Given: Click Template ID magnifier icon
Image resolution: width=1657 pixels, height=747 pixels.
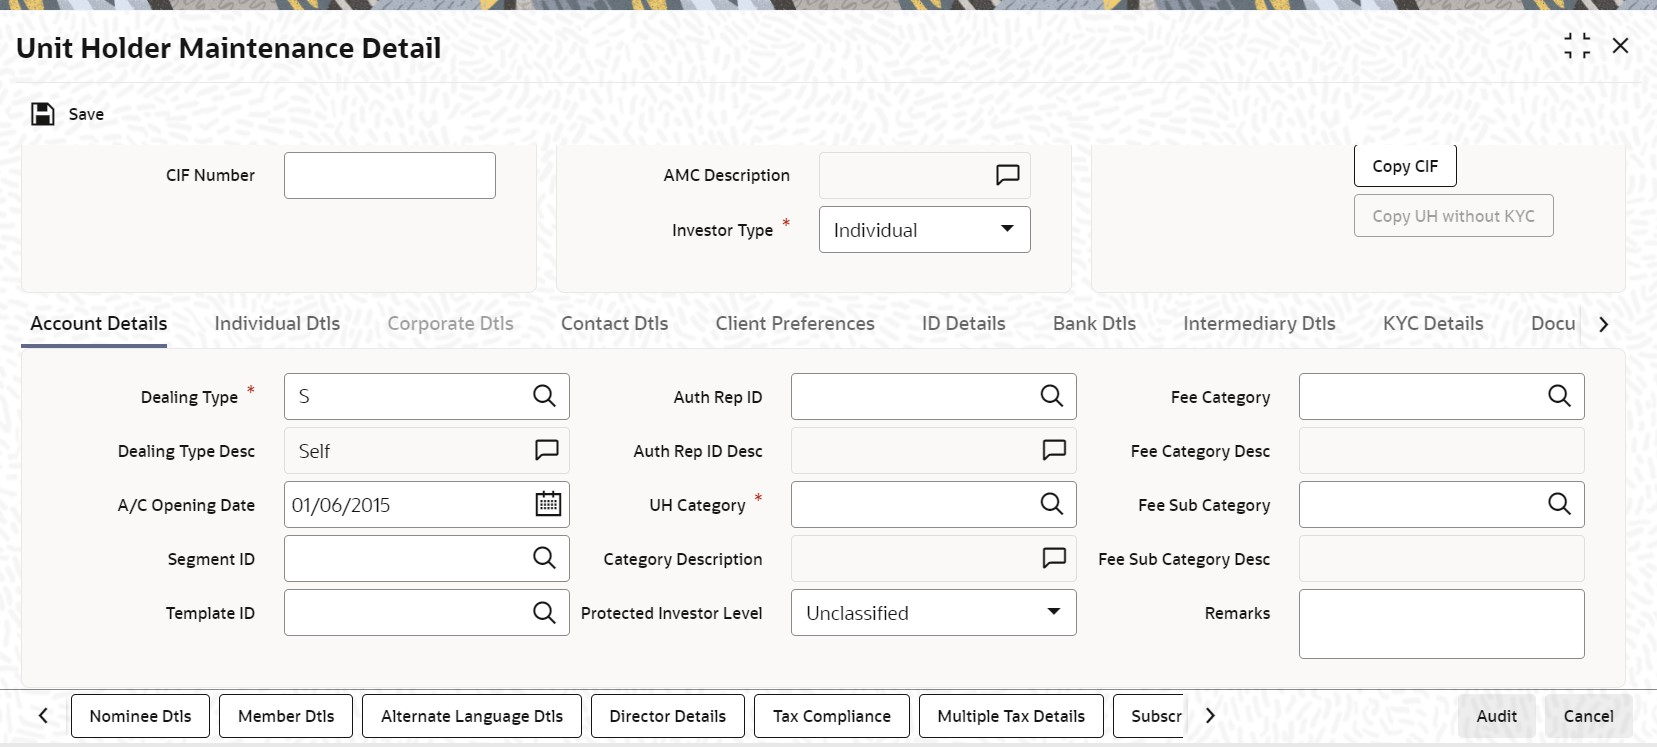Looking at the screenshot, I should click(544, 612).
